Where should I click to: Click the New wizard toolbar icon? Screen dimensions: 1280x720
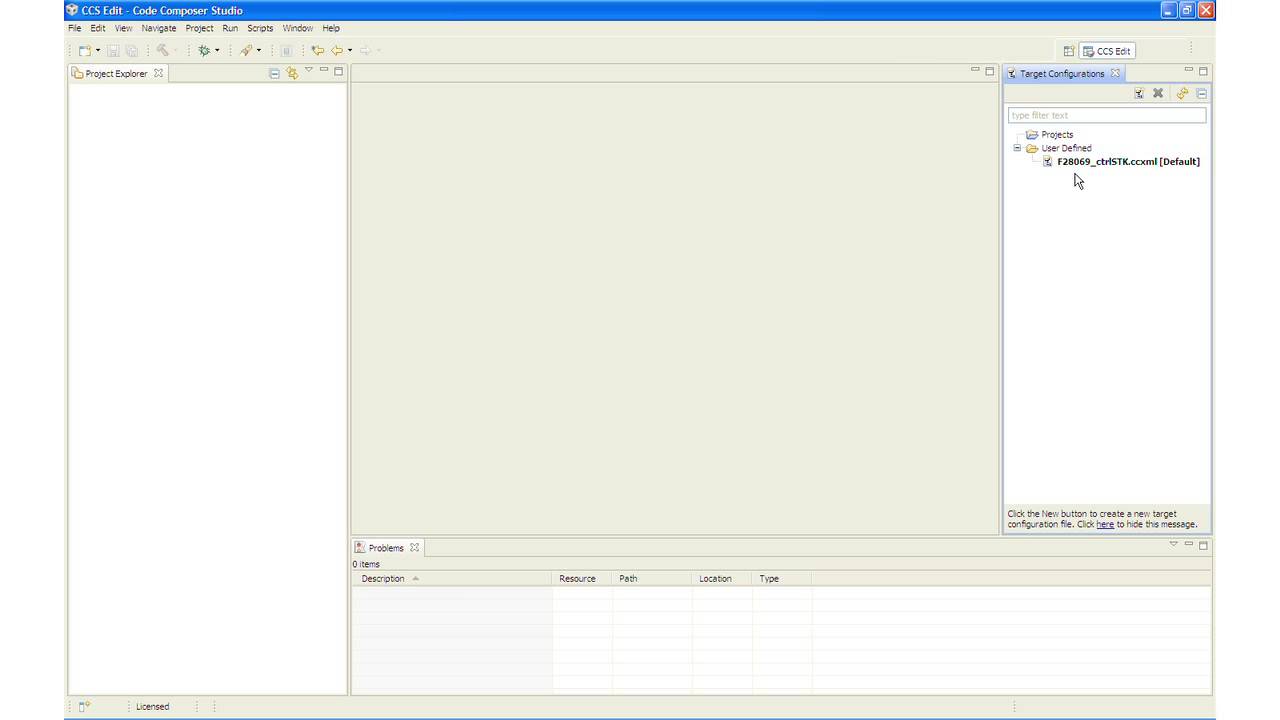[x=85, y=50]
